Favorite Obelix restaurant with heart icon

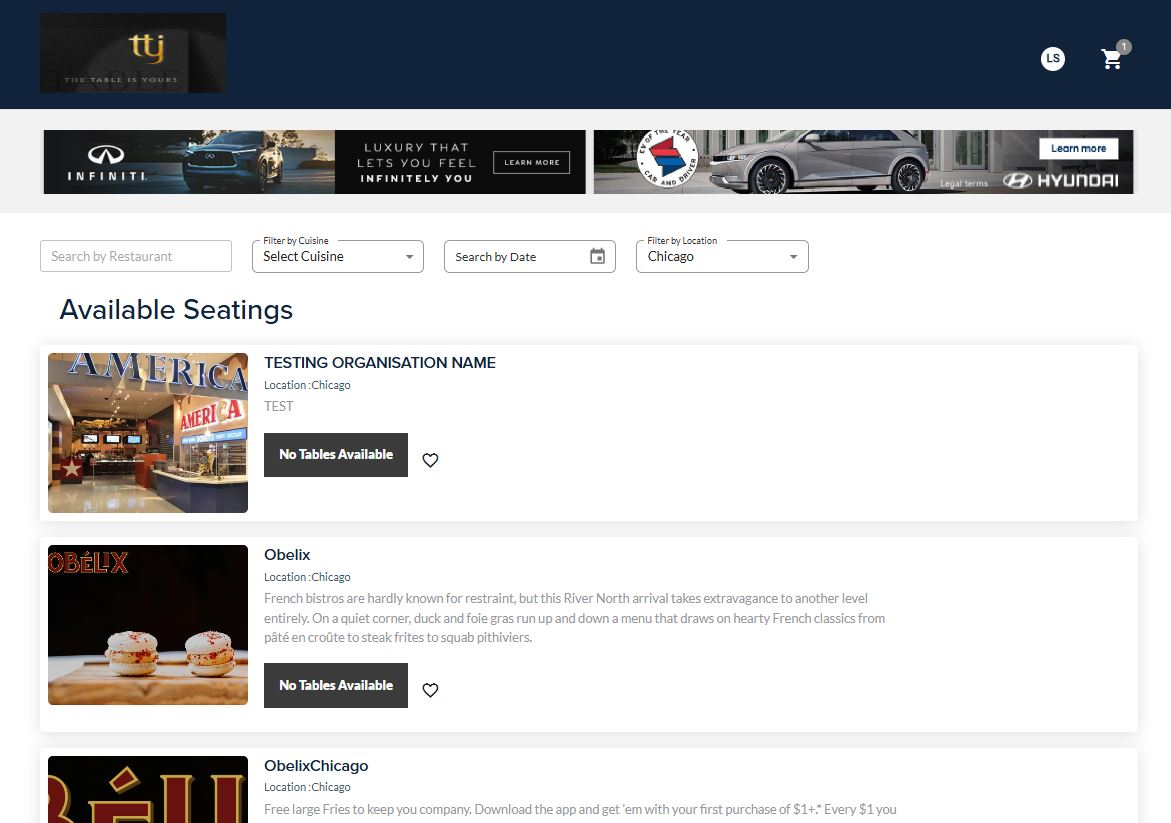click(x=430, y=690)
